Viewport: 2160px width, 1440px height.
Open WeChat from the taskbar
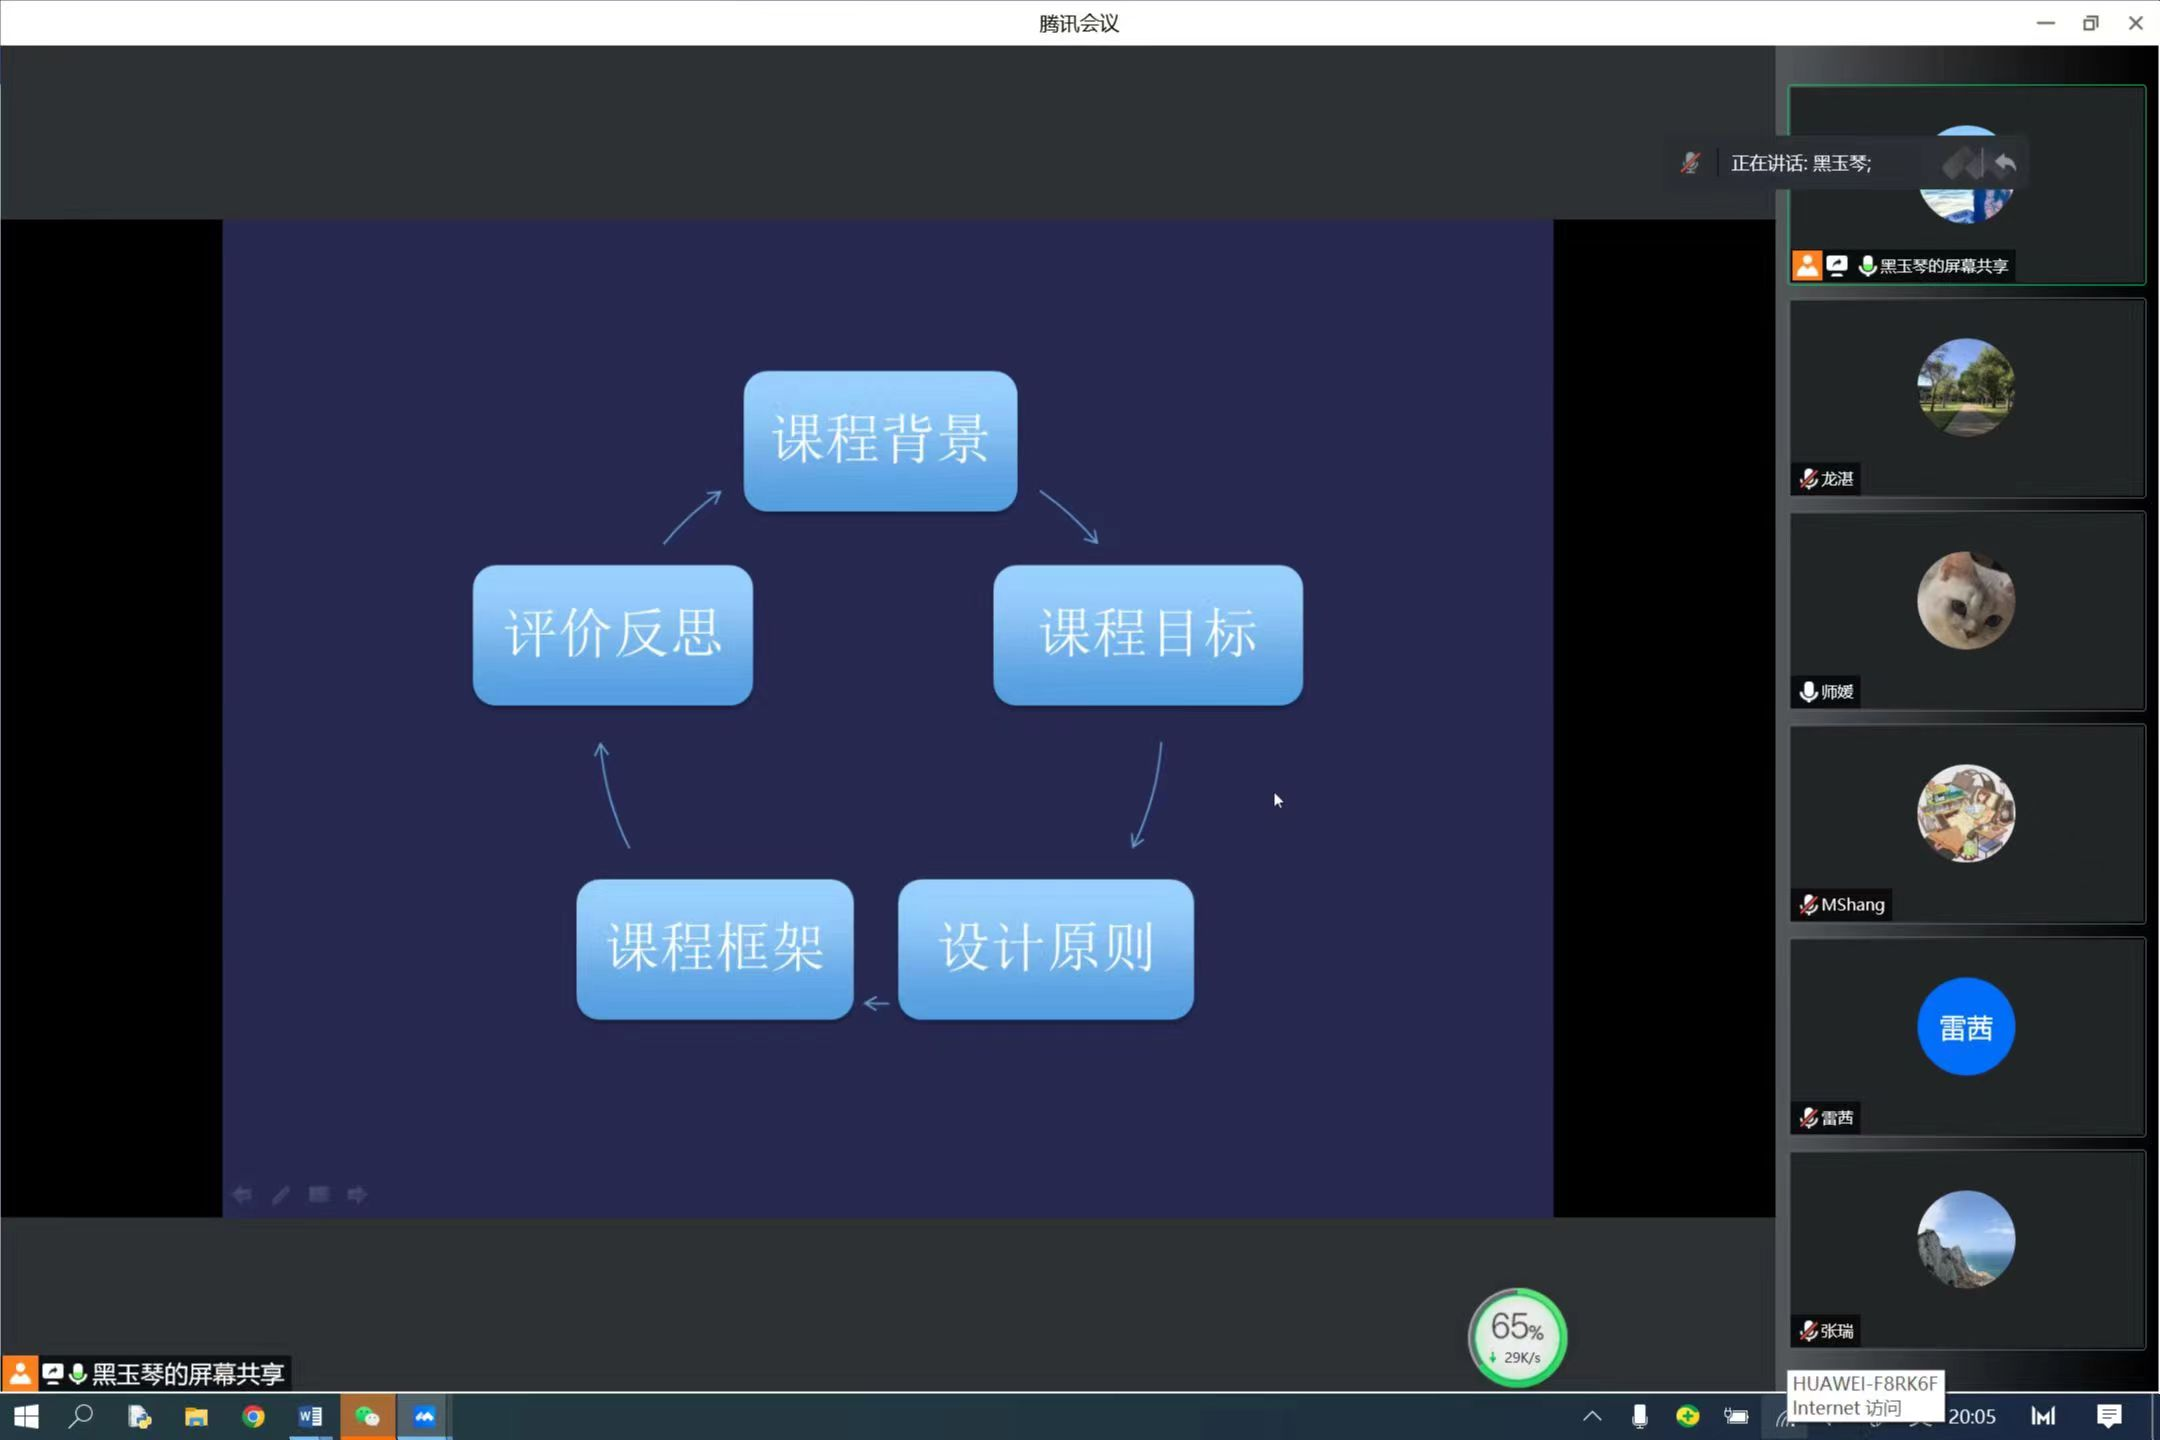pos(367,1416)
